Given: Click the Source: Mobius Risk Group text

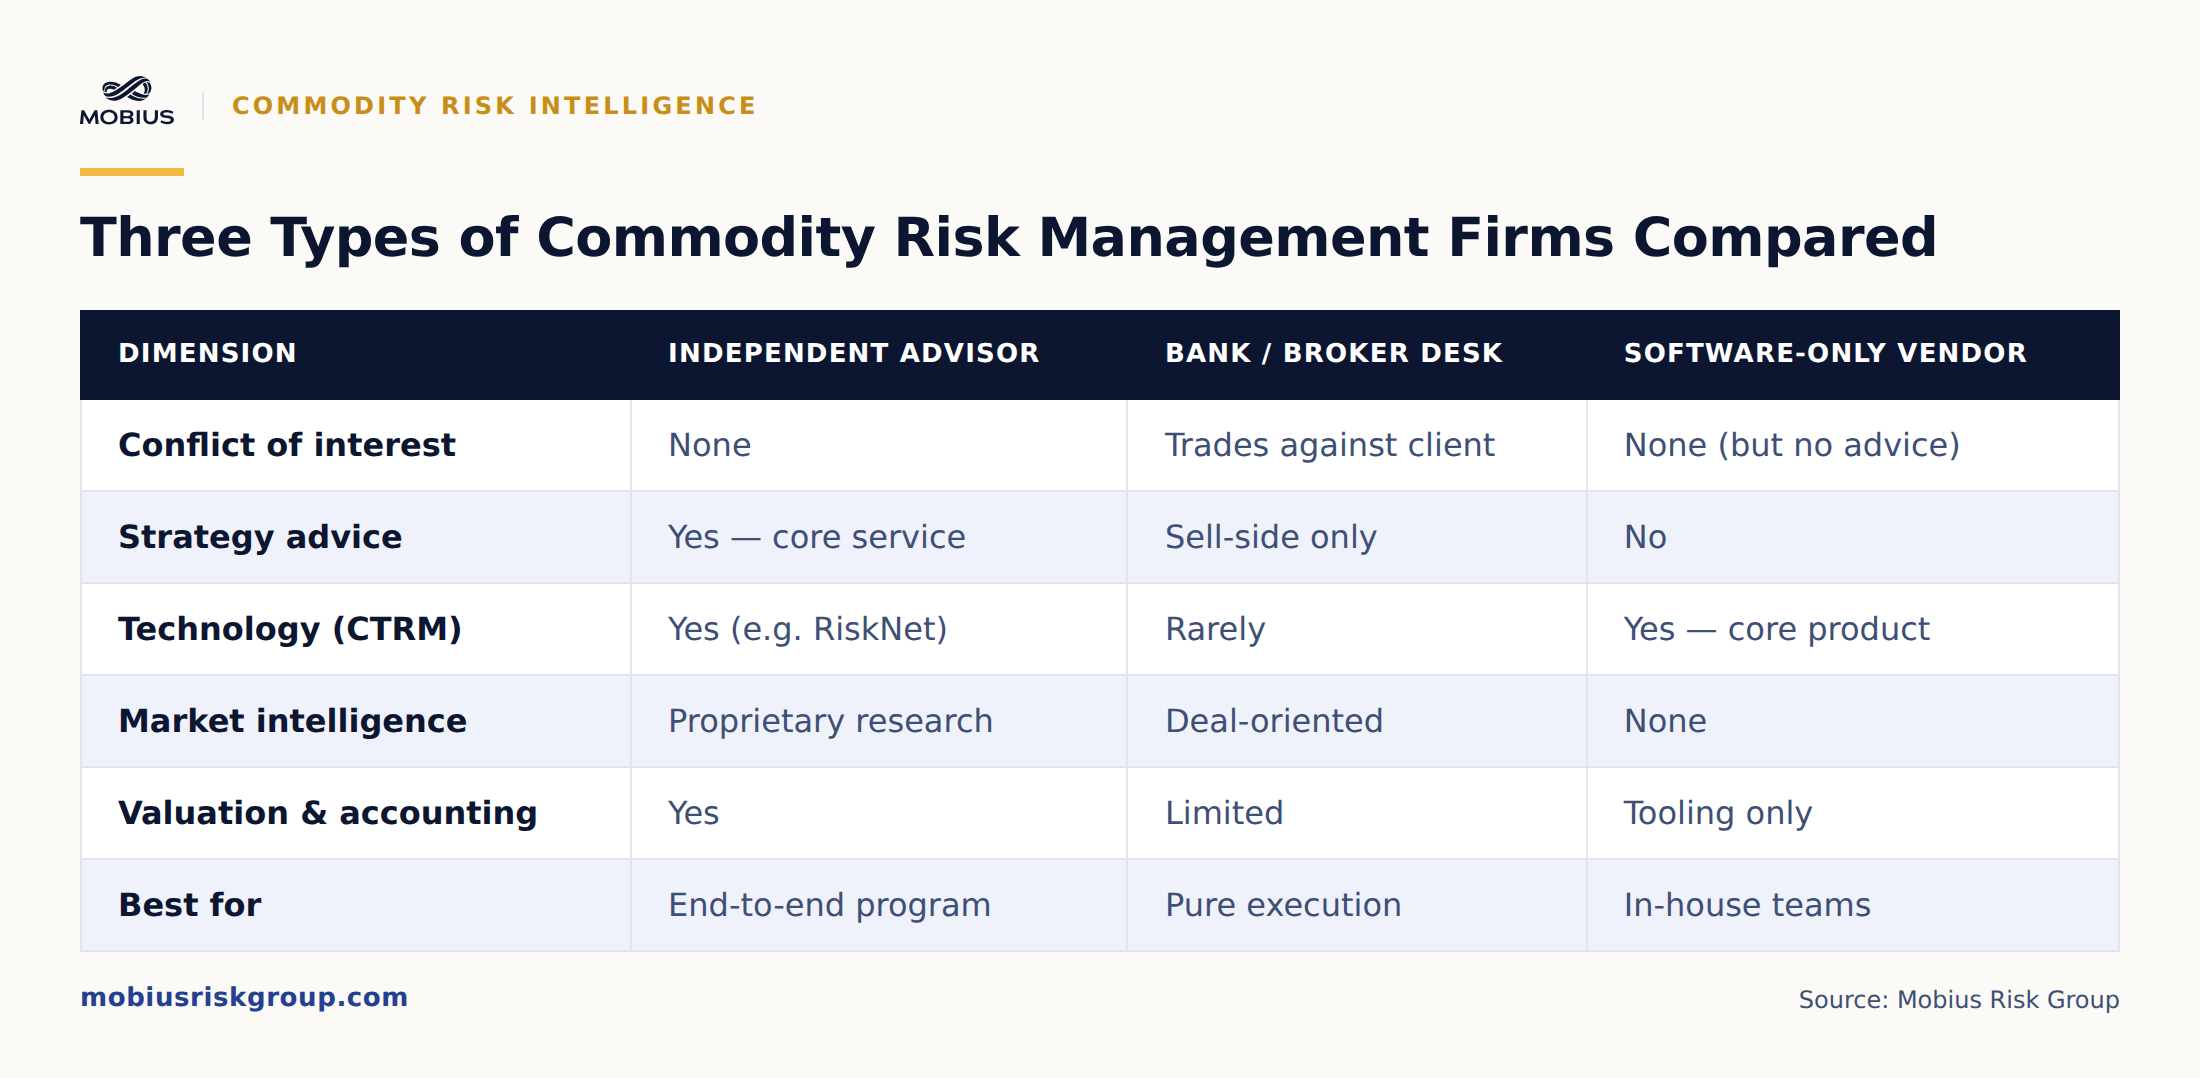Looking at the screenshot, I should (x=1959, y=999).
